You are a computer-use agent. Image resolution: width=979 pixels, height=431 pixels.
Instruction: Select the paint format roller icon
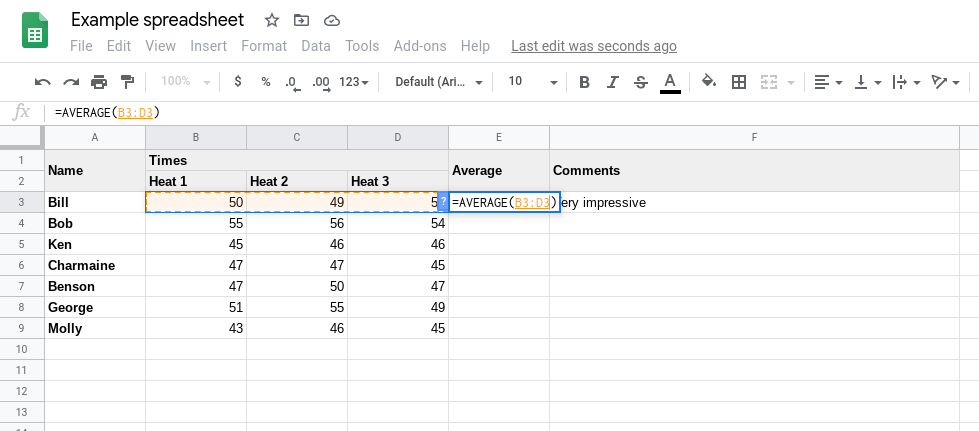click(127, 82)
